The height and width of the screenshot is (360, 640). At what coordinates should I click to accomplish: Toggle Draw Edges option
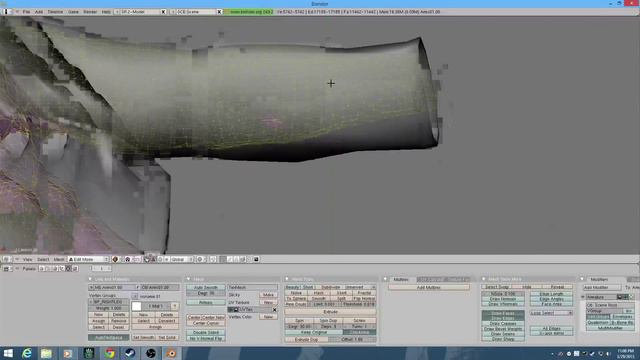tap(503, 318)
